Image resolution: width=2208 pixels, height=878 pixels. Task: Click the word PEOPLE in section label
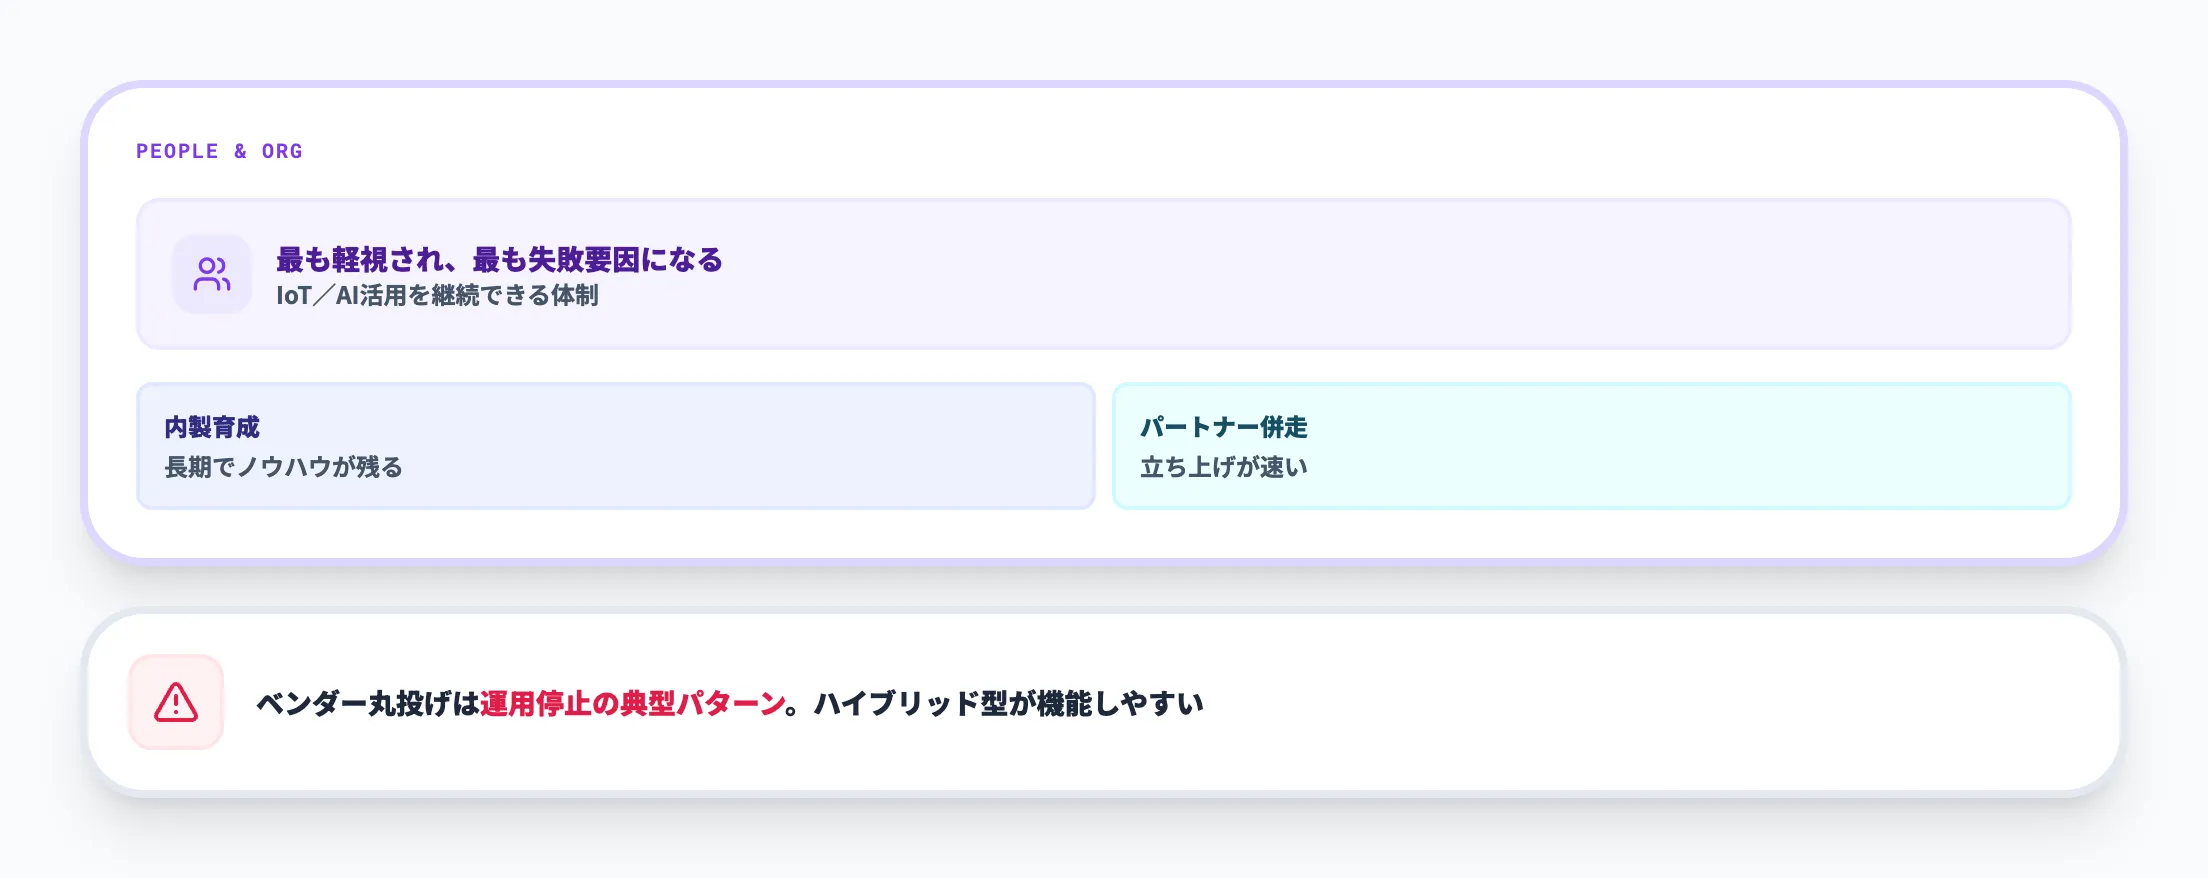177,151
